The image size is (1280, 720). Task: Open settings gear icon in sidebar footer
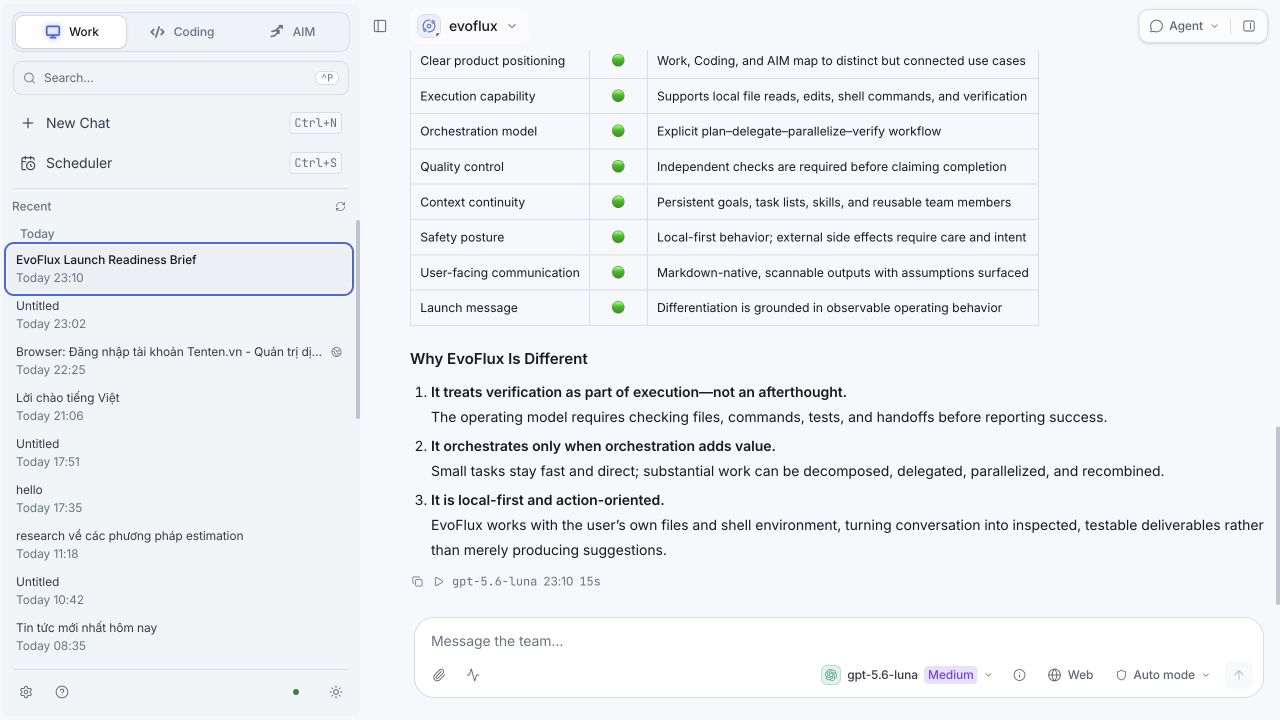[26, 692]
